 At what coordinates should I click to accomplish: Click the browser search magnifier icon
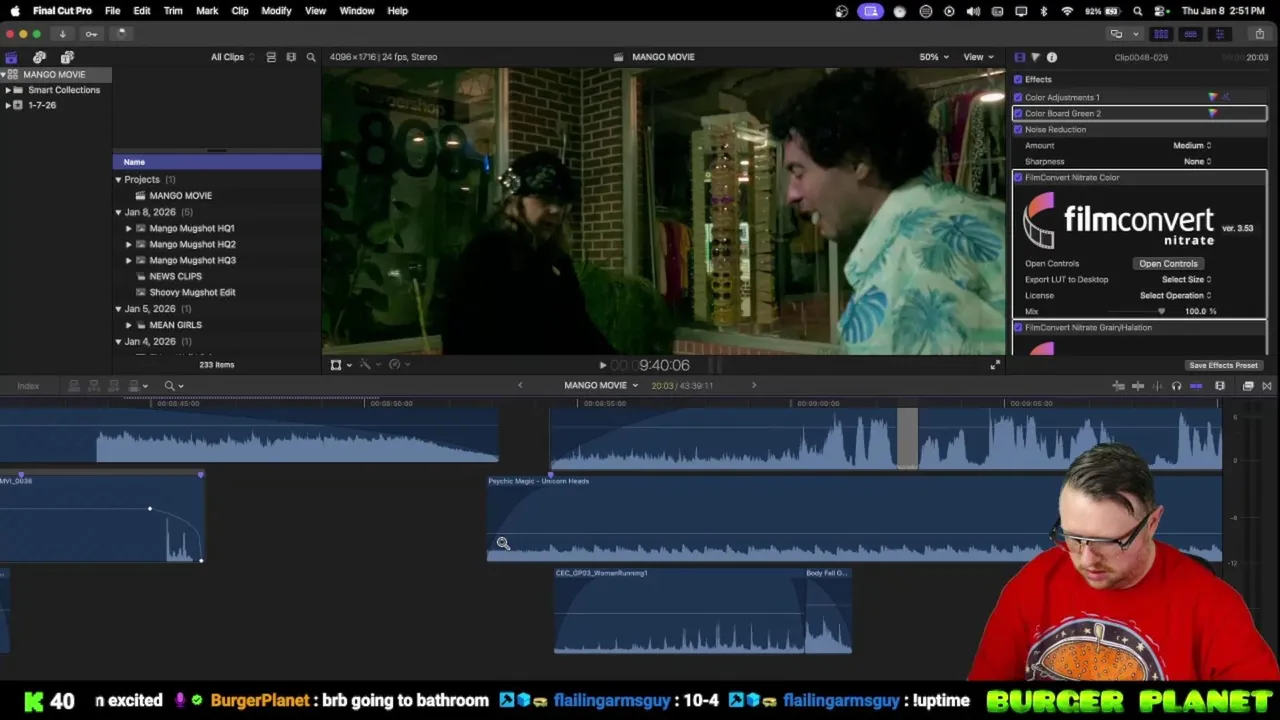click(311, 57)
